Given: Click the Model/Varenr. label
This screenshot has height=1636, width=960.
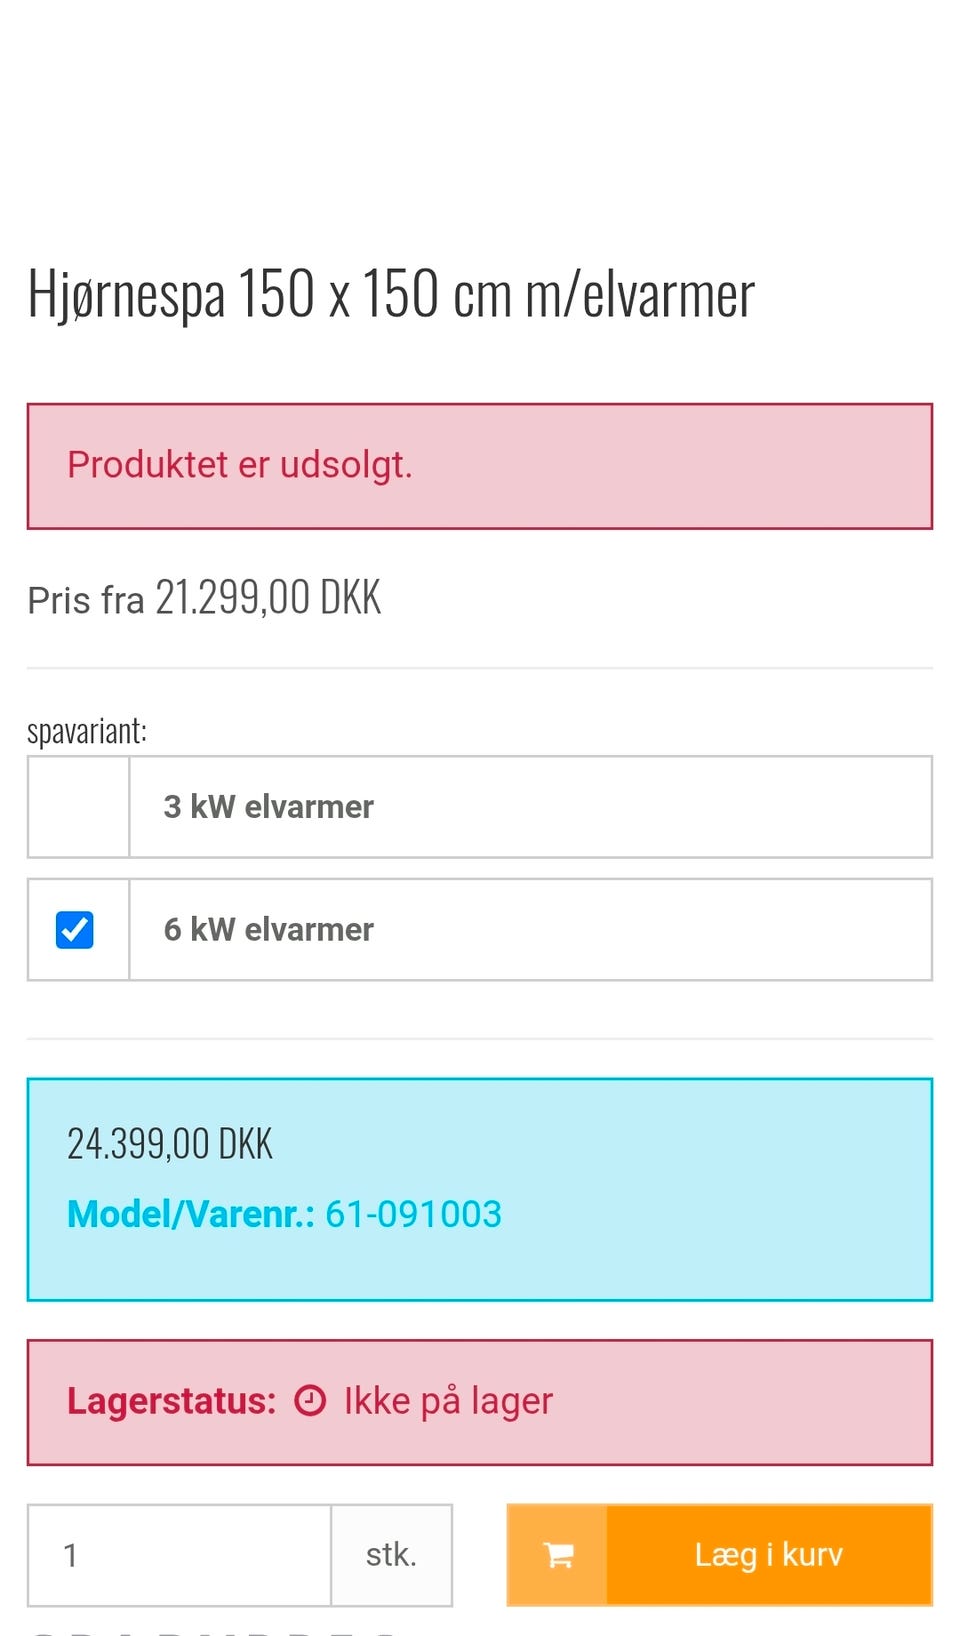Looking at the screenshot, I should 190,1214.
